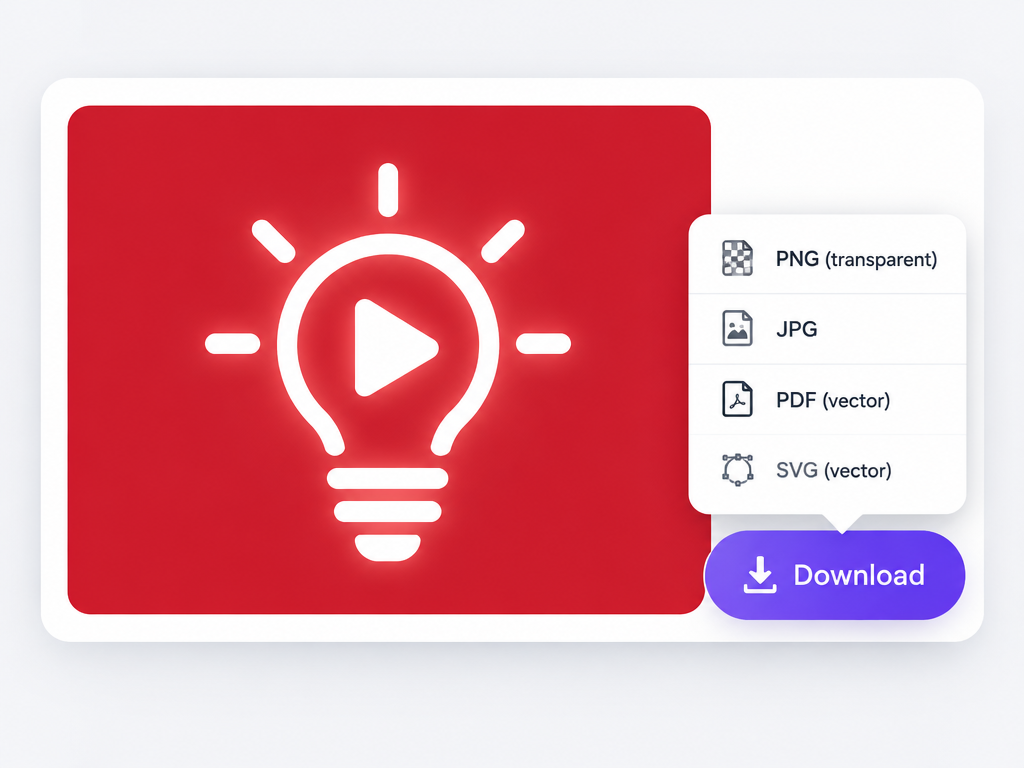The width and height of the screenshot is (1024, 768).
Task: Open the red lightbulb logo preview
Action: pyautogui.click(x=389, y=360)
